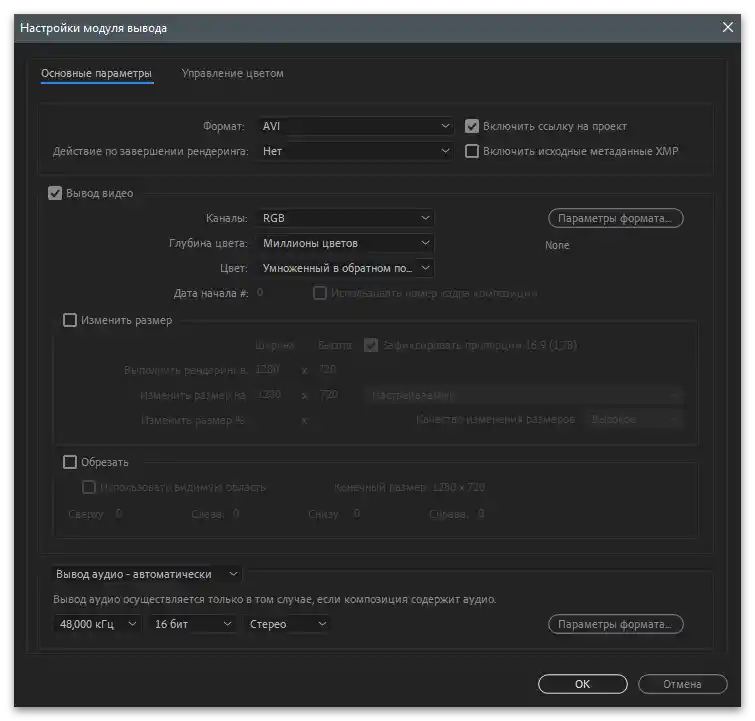The image size is (755, 721).
Task: Click the Глубина цвета: label text
Action: [x=208, y=243]
